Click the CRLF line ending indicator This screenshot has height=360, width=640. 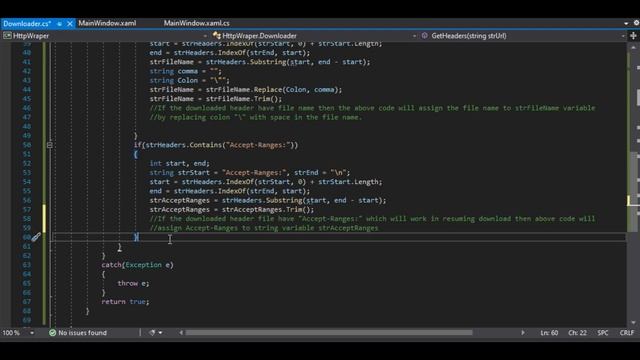(627, 333)
